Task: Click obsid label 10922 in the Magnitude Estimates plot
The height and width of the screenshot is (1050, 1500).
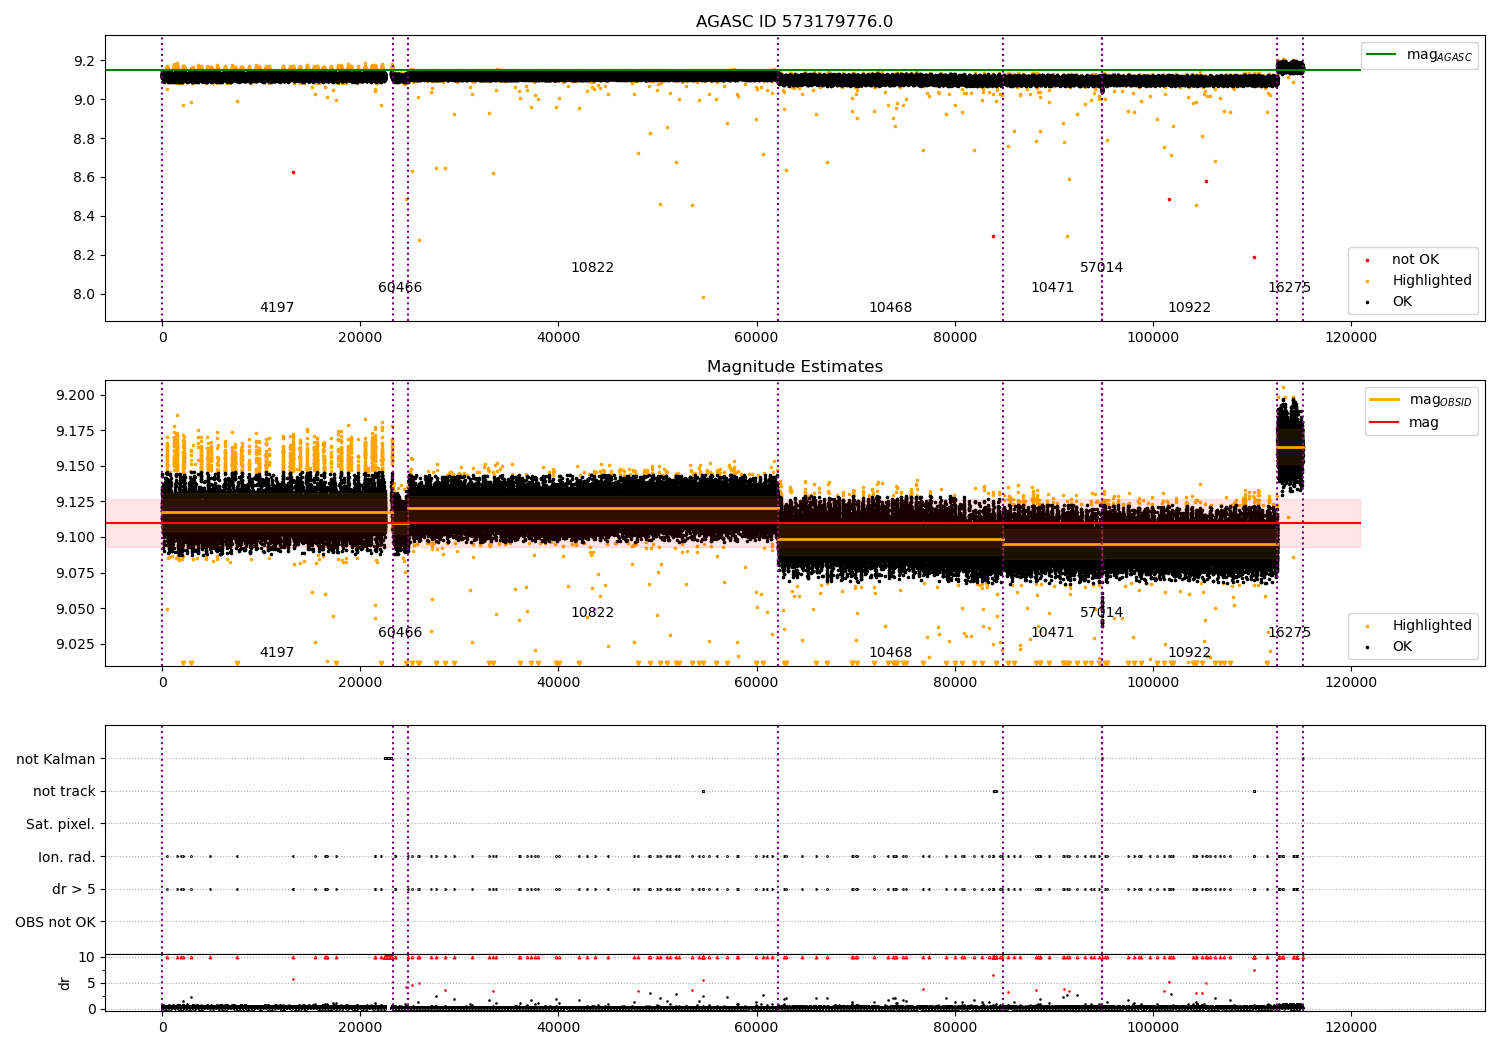Action: tap(1189, 653)
